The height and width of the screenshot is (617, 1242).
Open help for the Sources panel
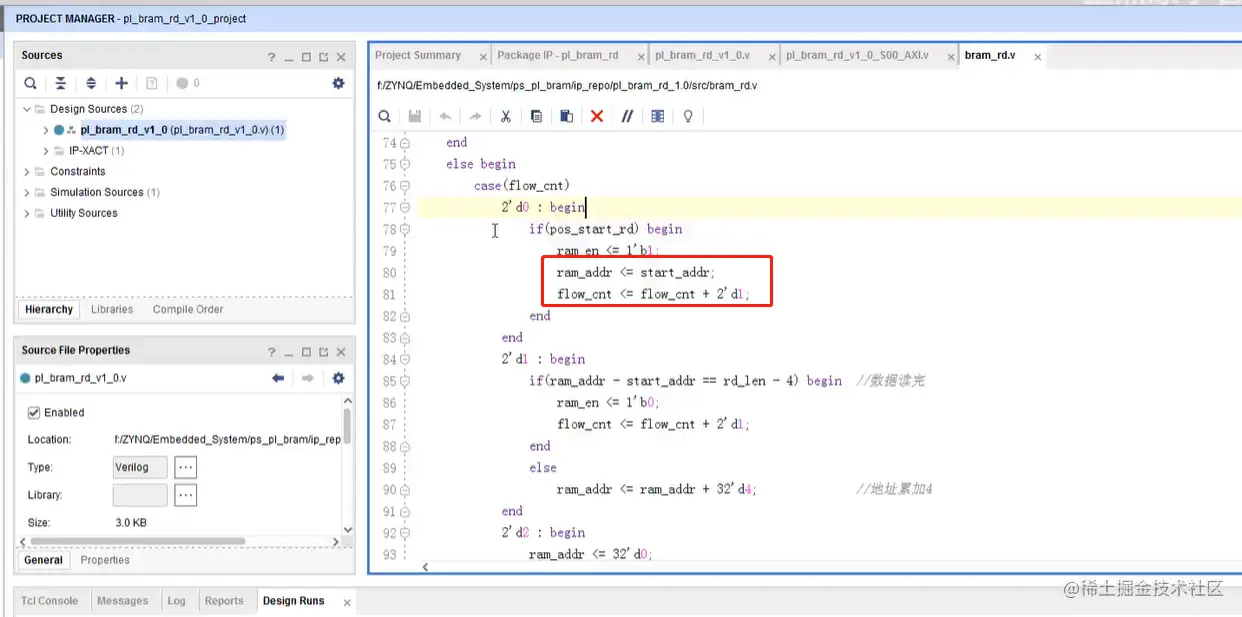[x=271, y=57]
